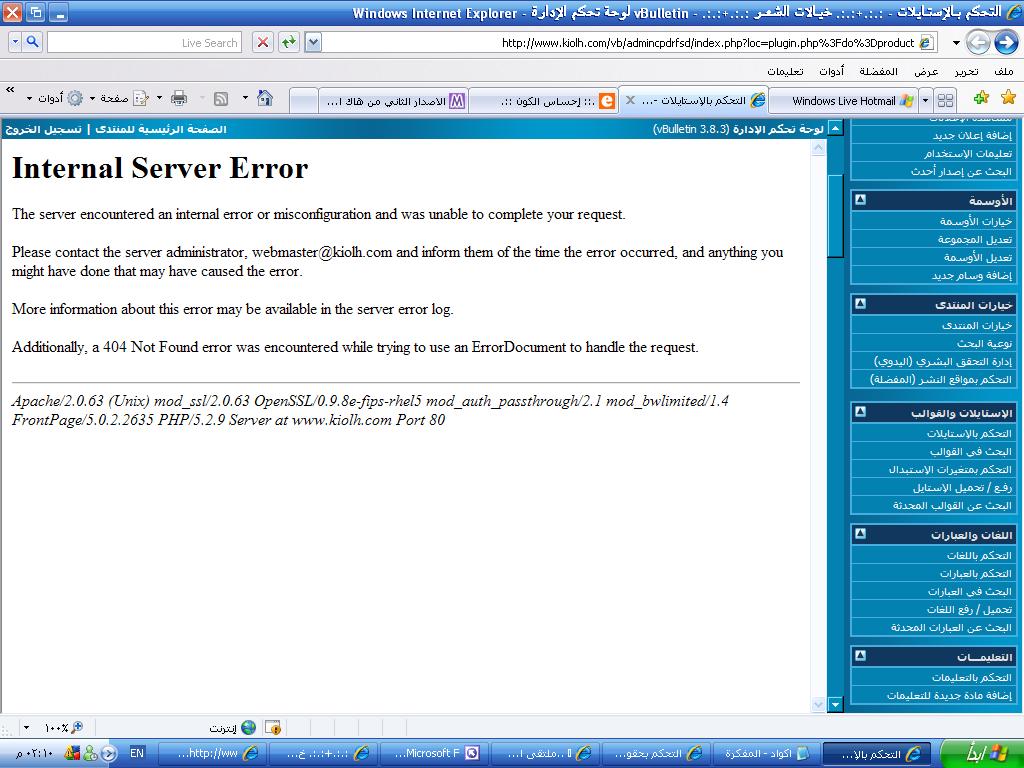The height and width of the screenshot is (768, 1024).
Task: Open the تعليمات menu
Action: click(785, 71)
